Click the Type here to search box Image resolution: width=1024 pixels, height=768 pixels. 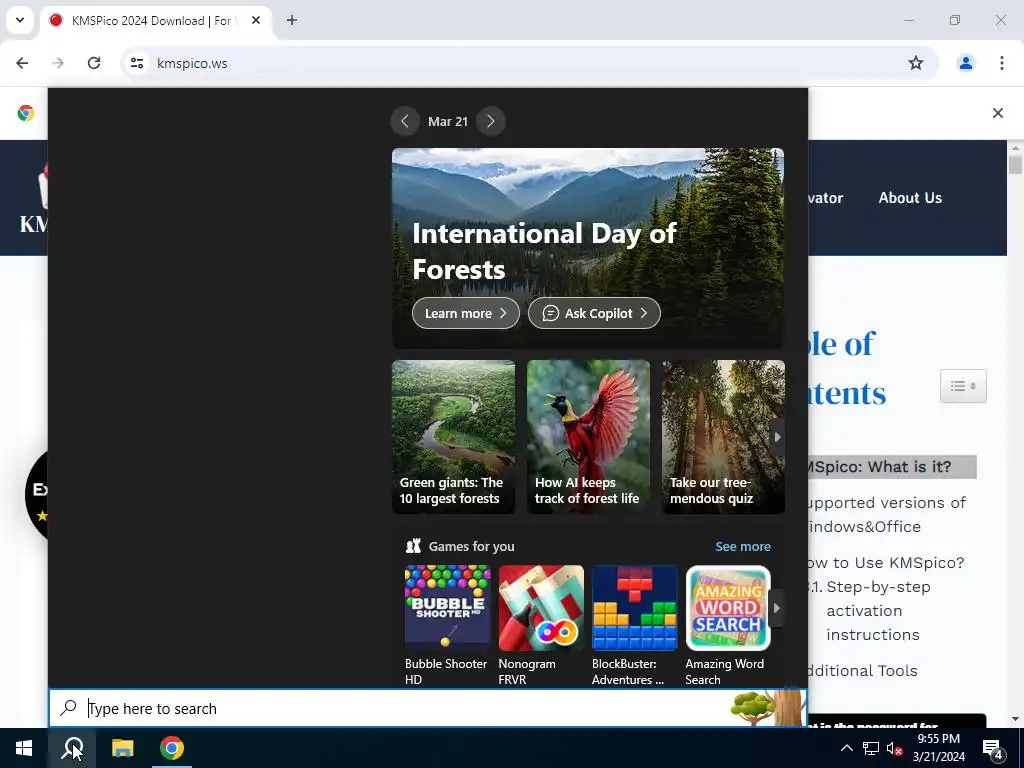[x=428, y=708]
